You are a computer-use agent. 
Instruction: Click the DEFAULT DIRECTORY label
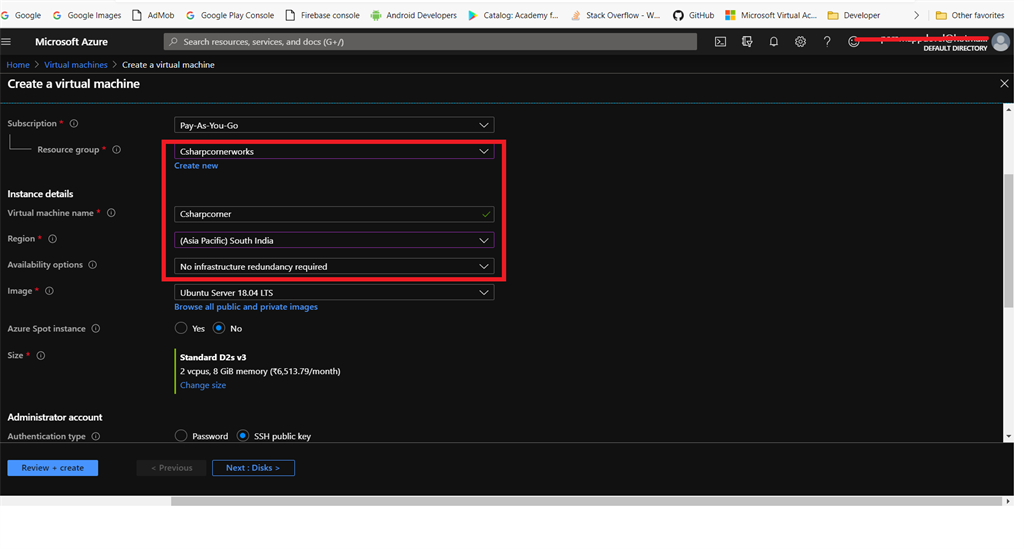(955, 48)
